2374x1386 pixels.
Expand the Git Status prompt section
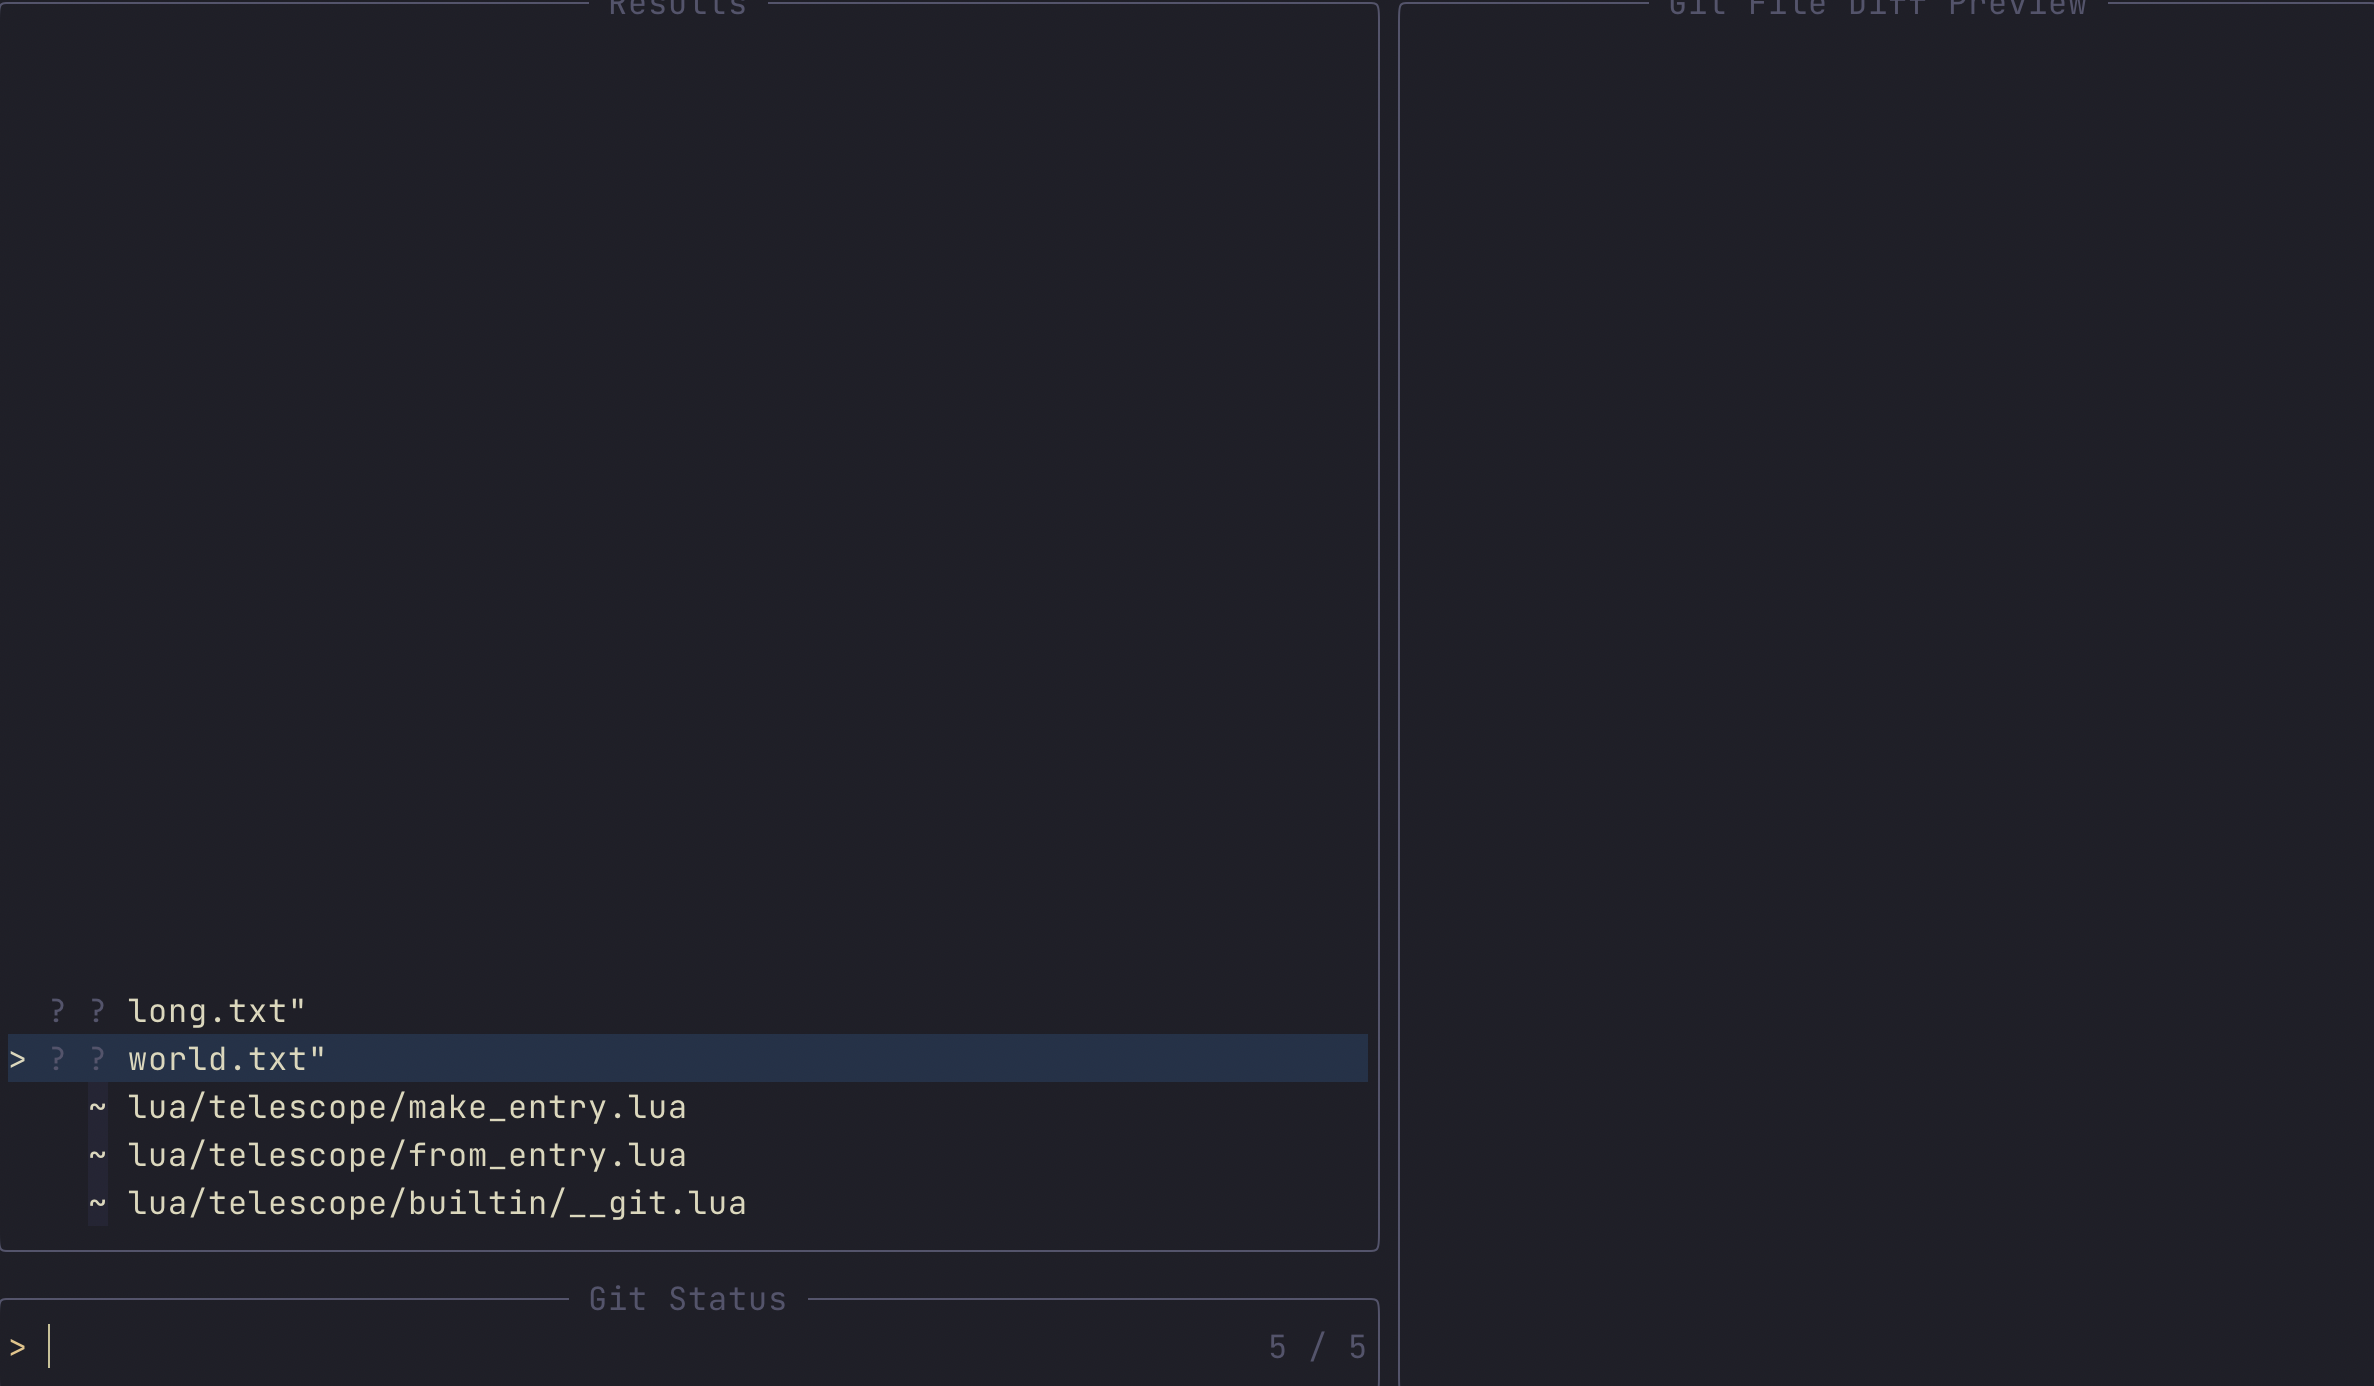click(687, 1297)
